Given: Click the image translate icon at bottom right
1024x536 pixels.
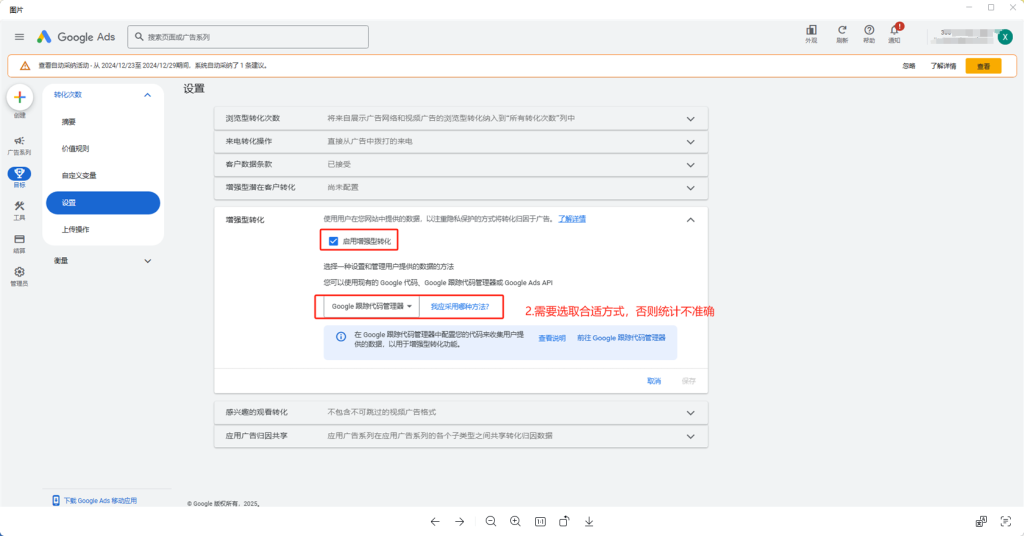Looking at the screenshot, I should tap(981, 522).
